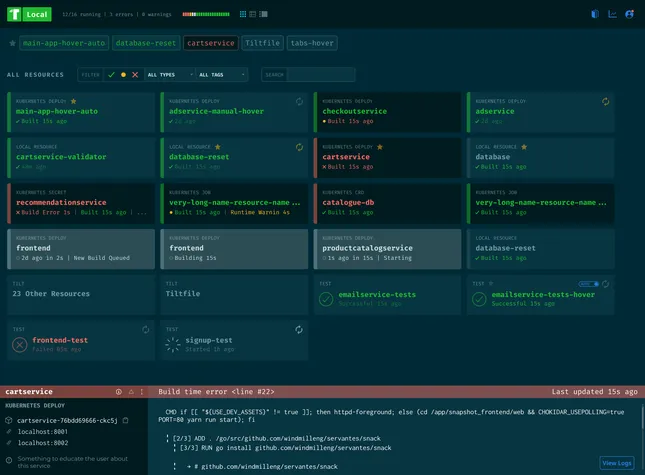Click the 'cartservice-76bdd69666-ckc5j' pod name
The width and height of the screenshot is (645, 475).
pos(67,421)
